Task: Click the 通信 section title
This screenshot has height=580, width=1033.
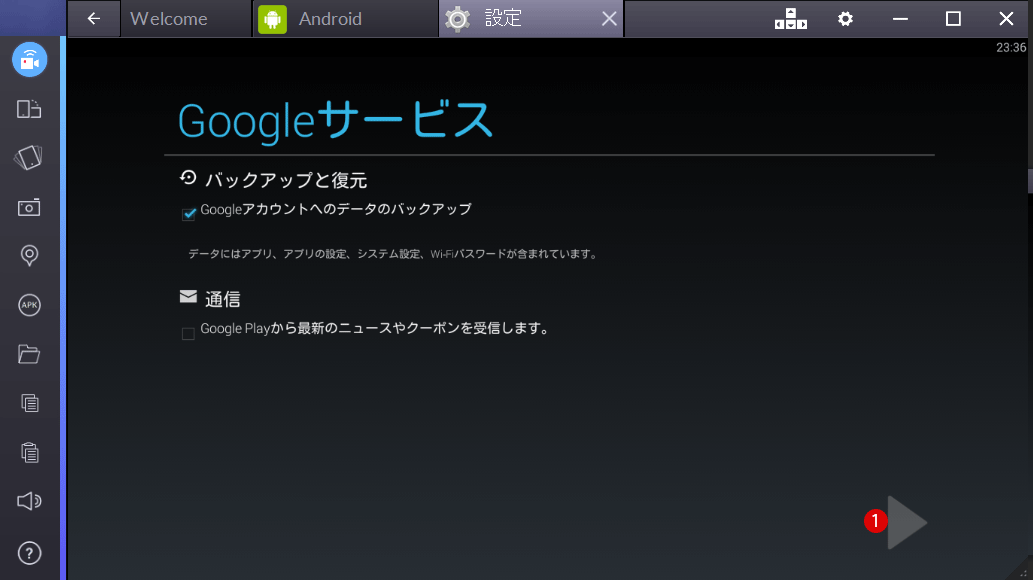Action: tap(223, 299)
